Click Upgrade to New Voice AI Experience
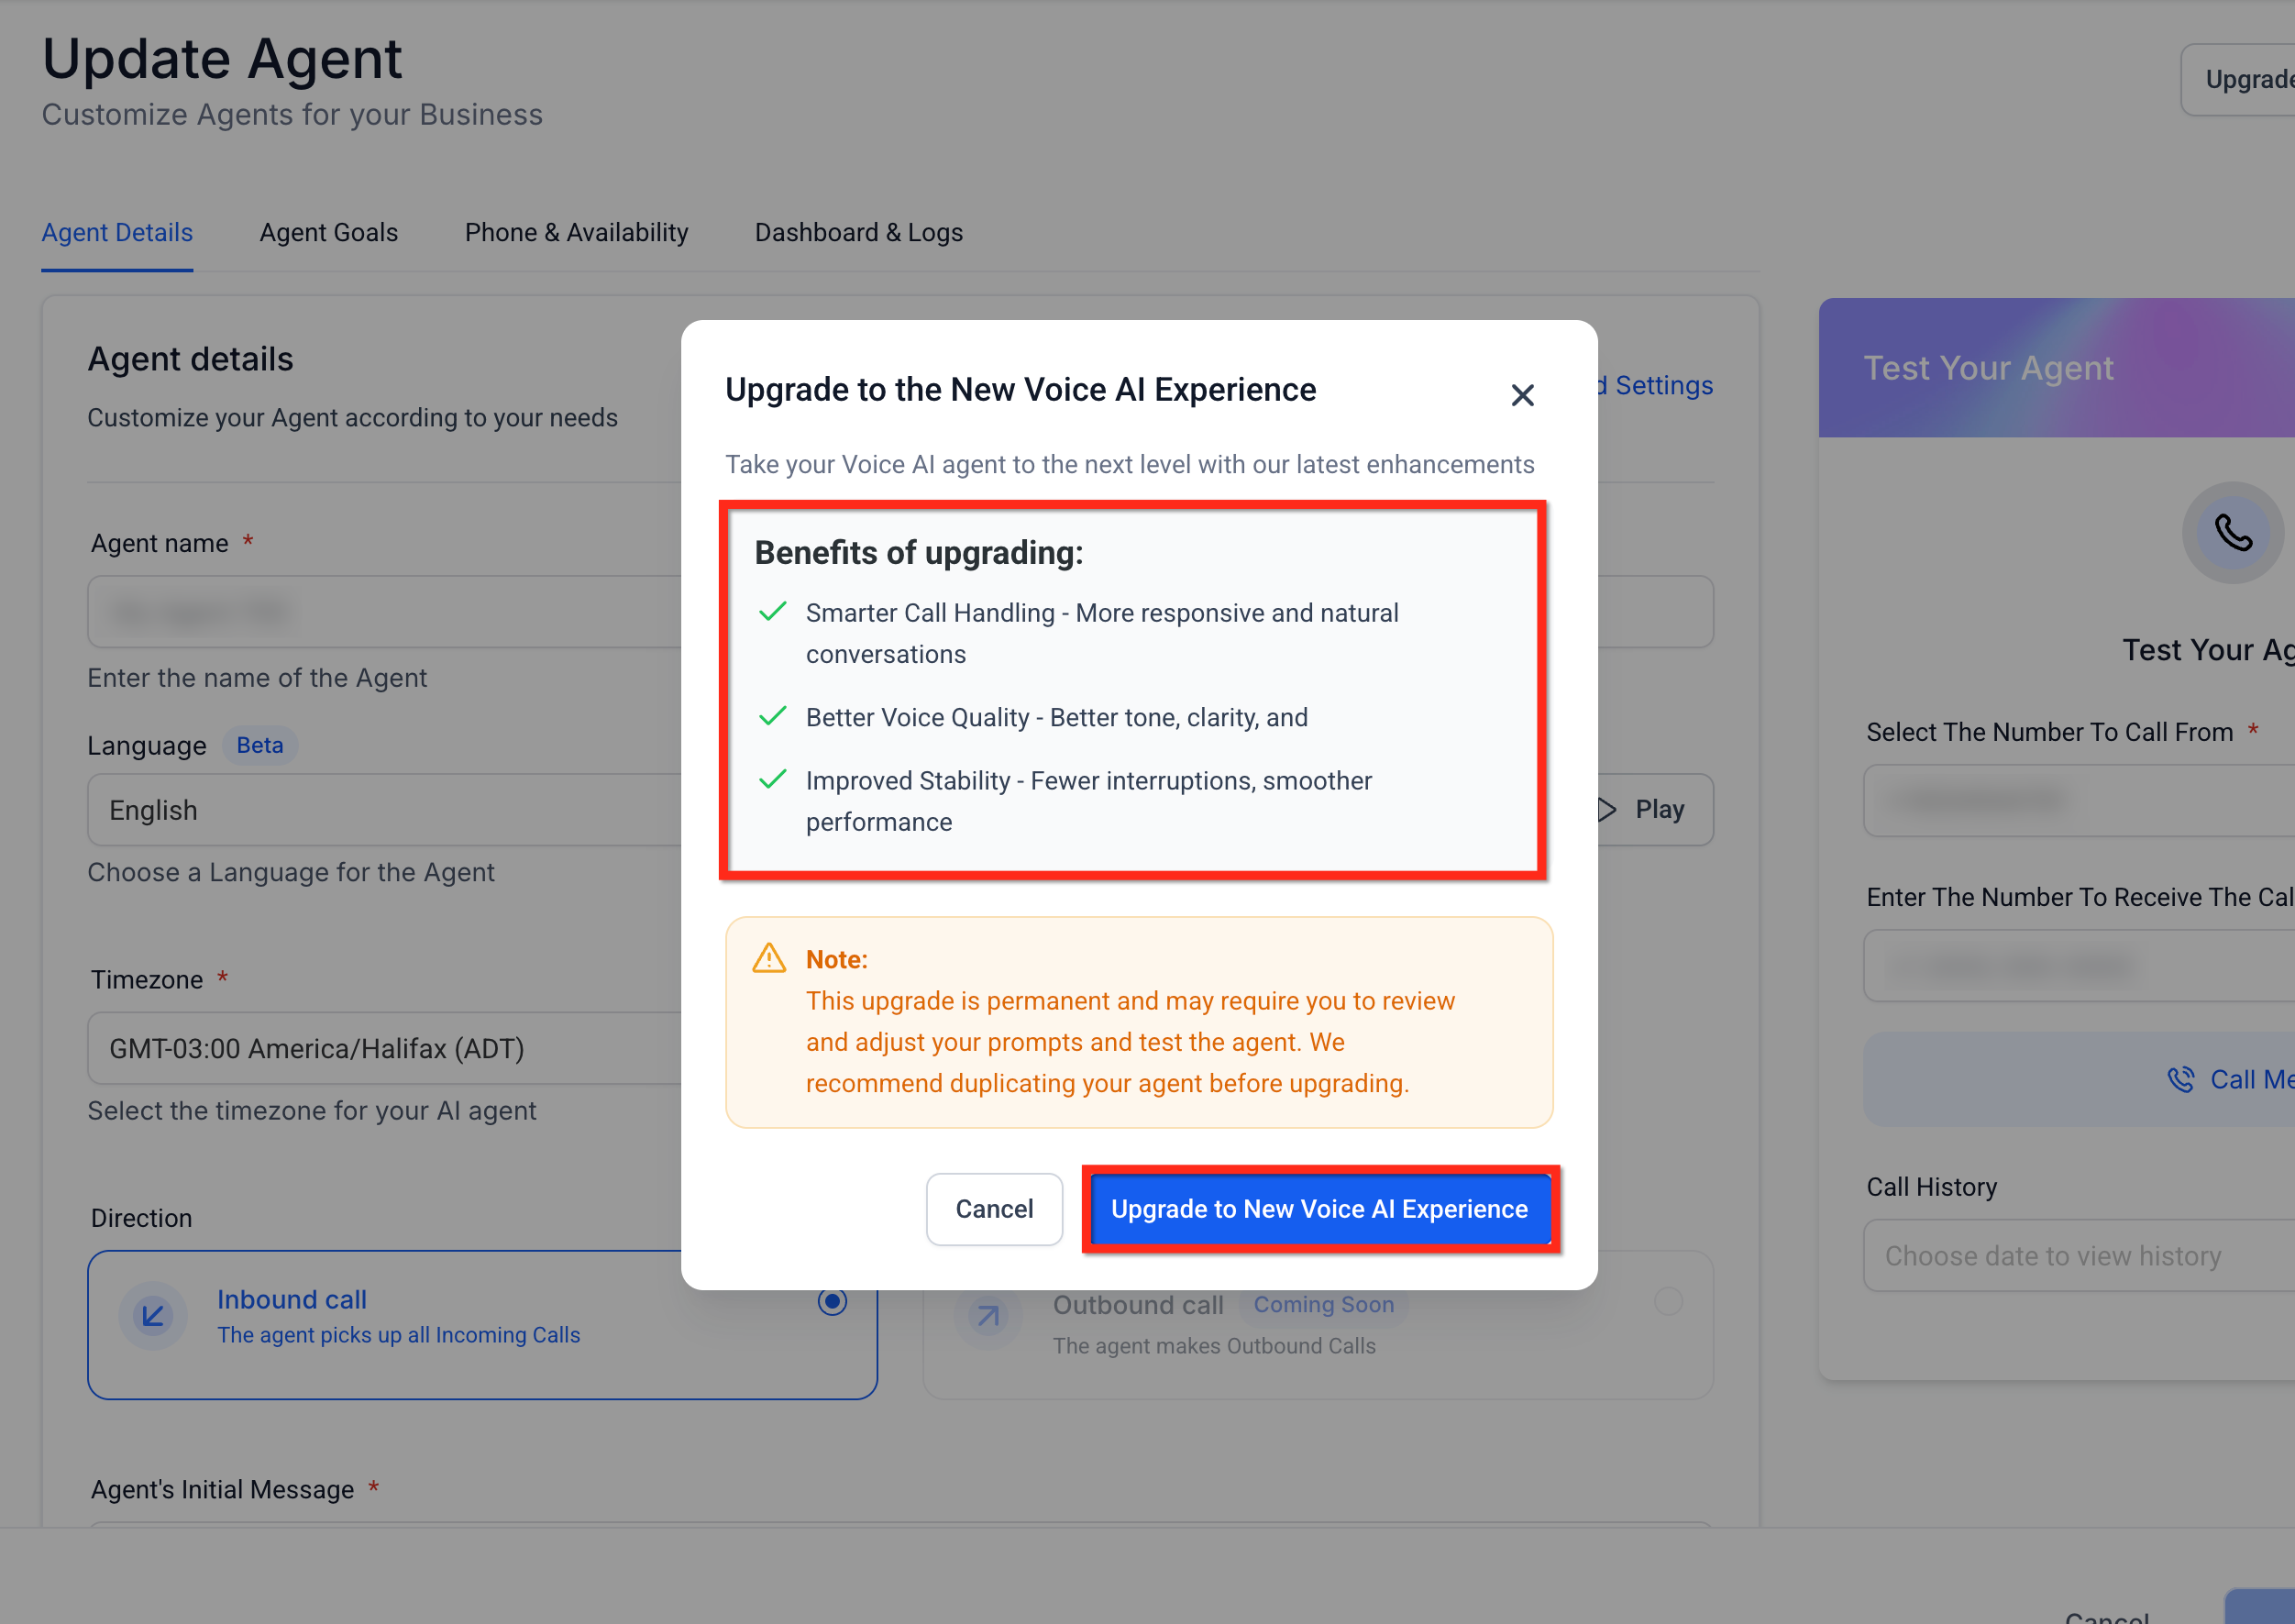This screenshot has width=2295, height=1624. tap(1320, 1208)
